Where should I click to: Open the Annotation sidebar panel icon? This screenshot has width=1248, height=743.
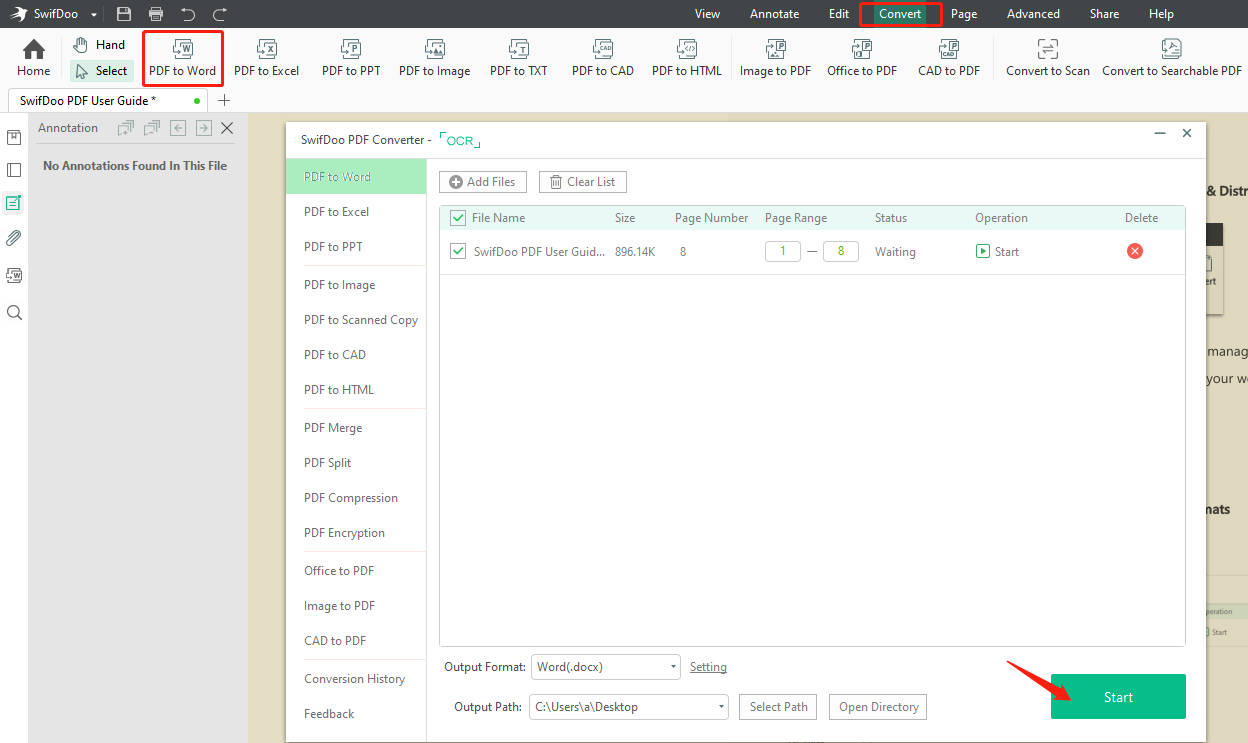click(x=14, y=203)
